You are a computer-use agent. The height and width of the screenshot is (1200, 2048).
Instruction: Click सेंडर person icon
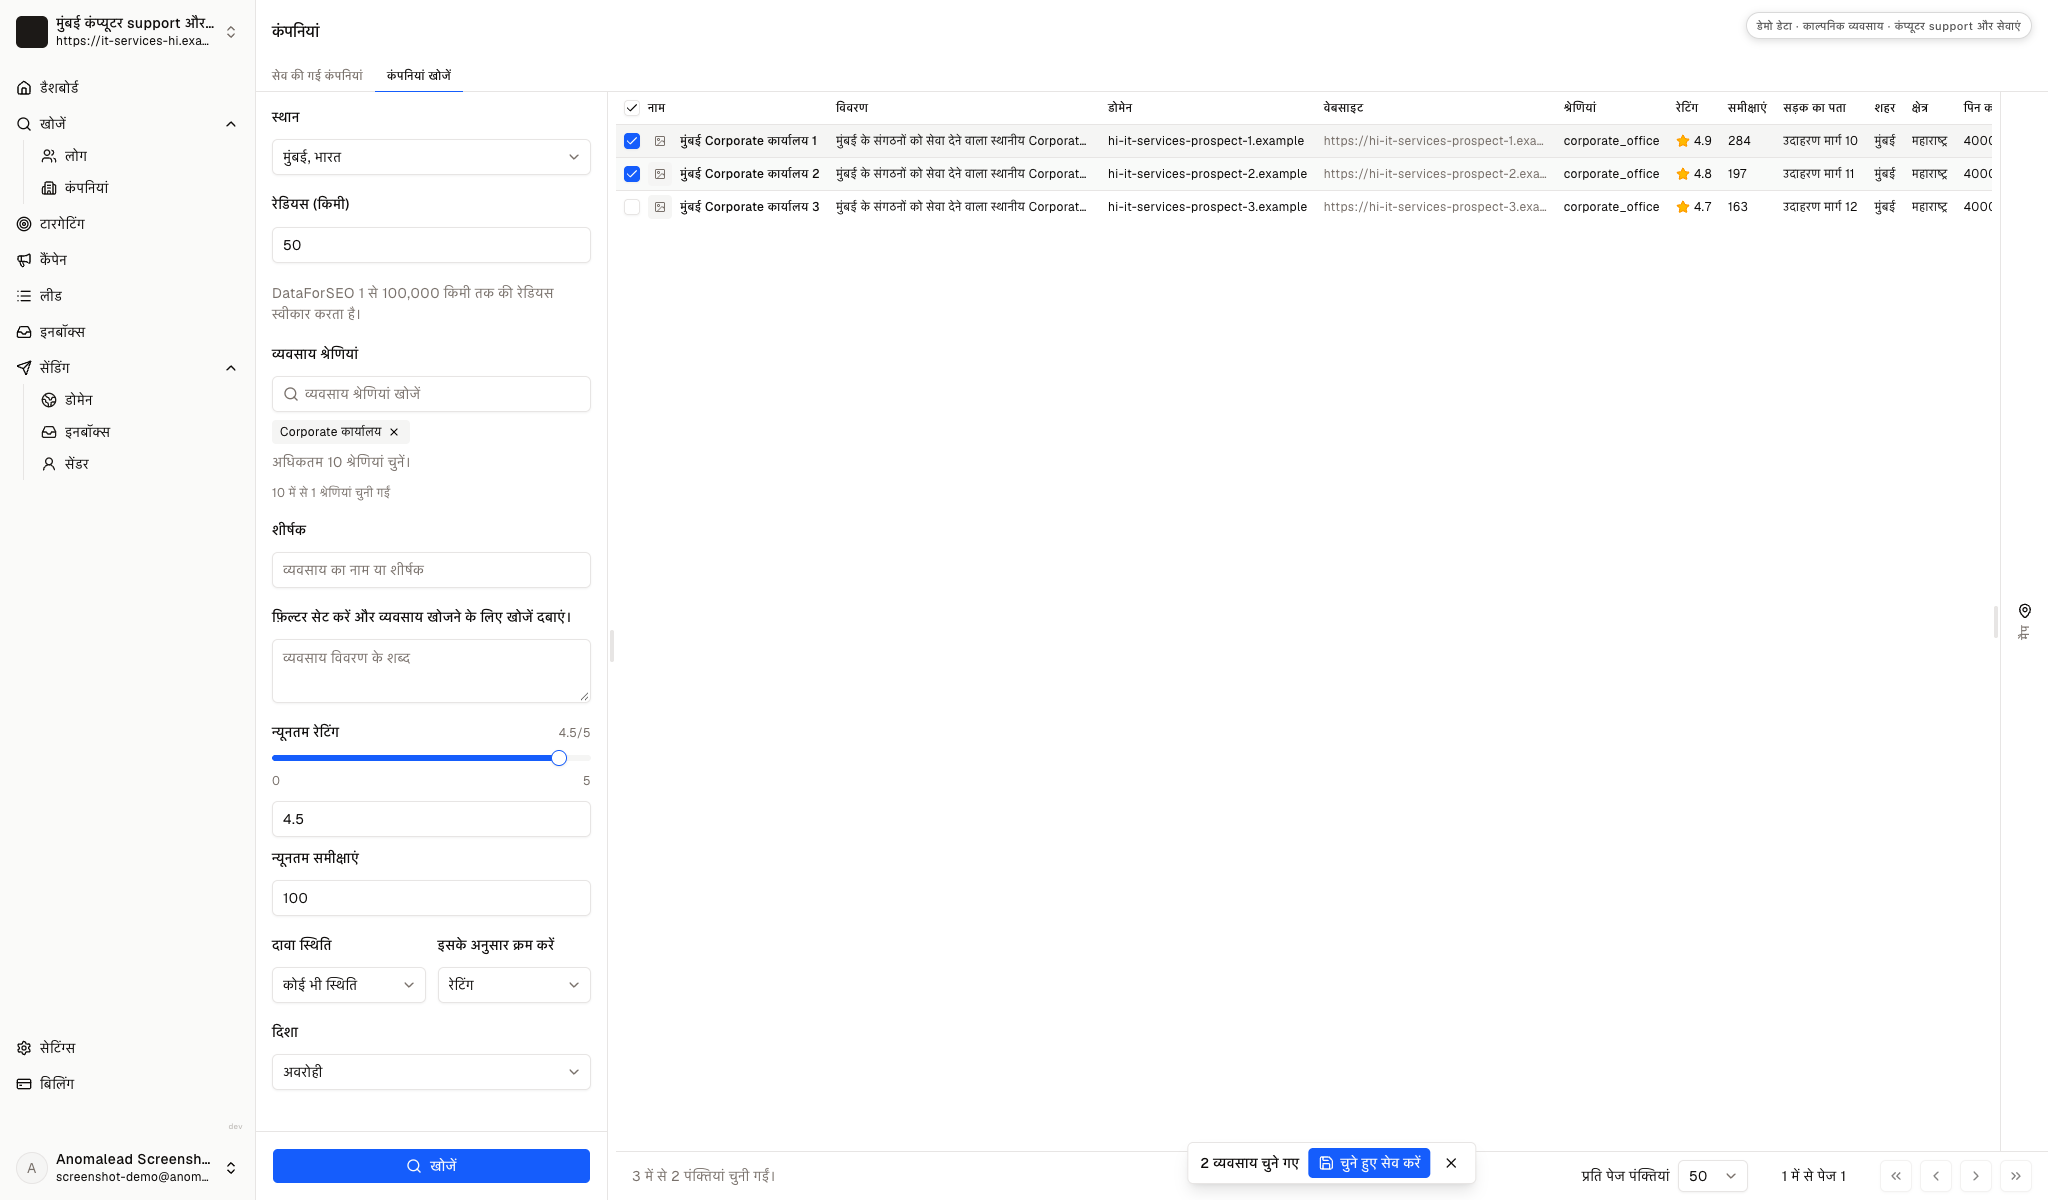(49, 464)
